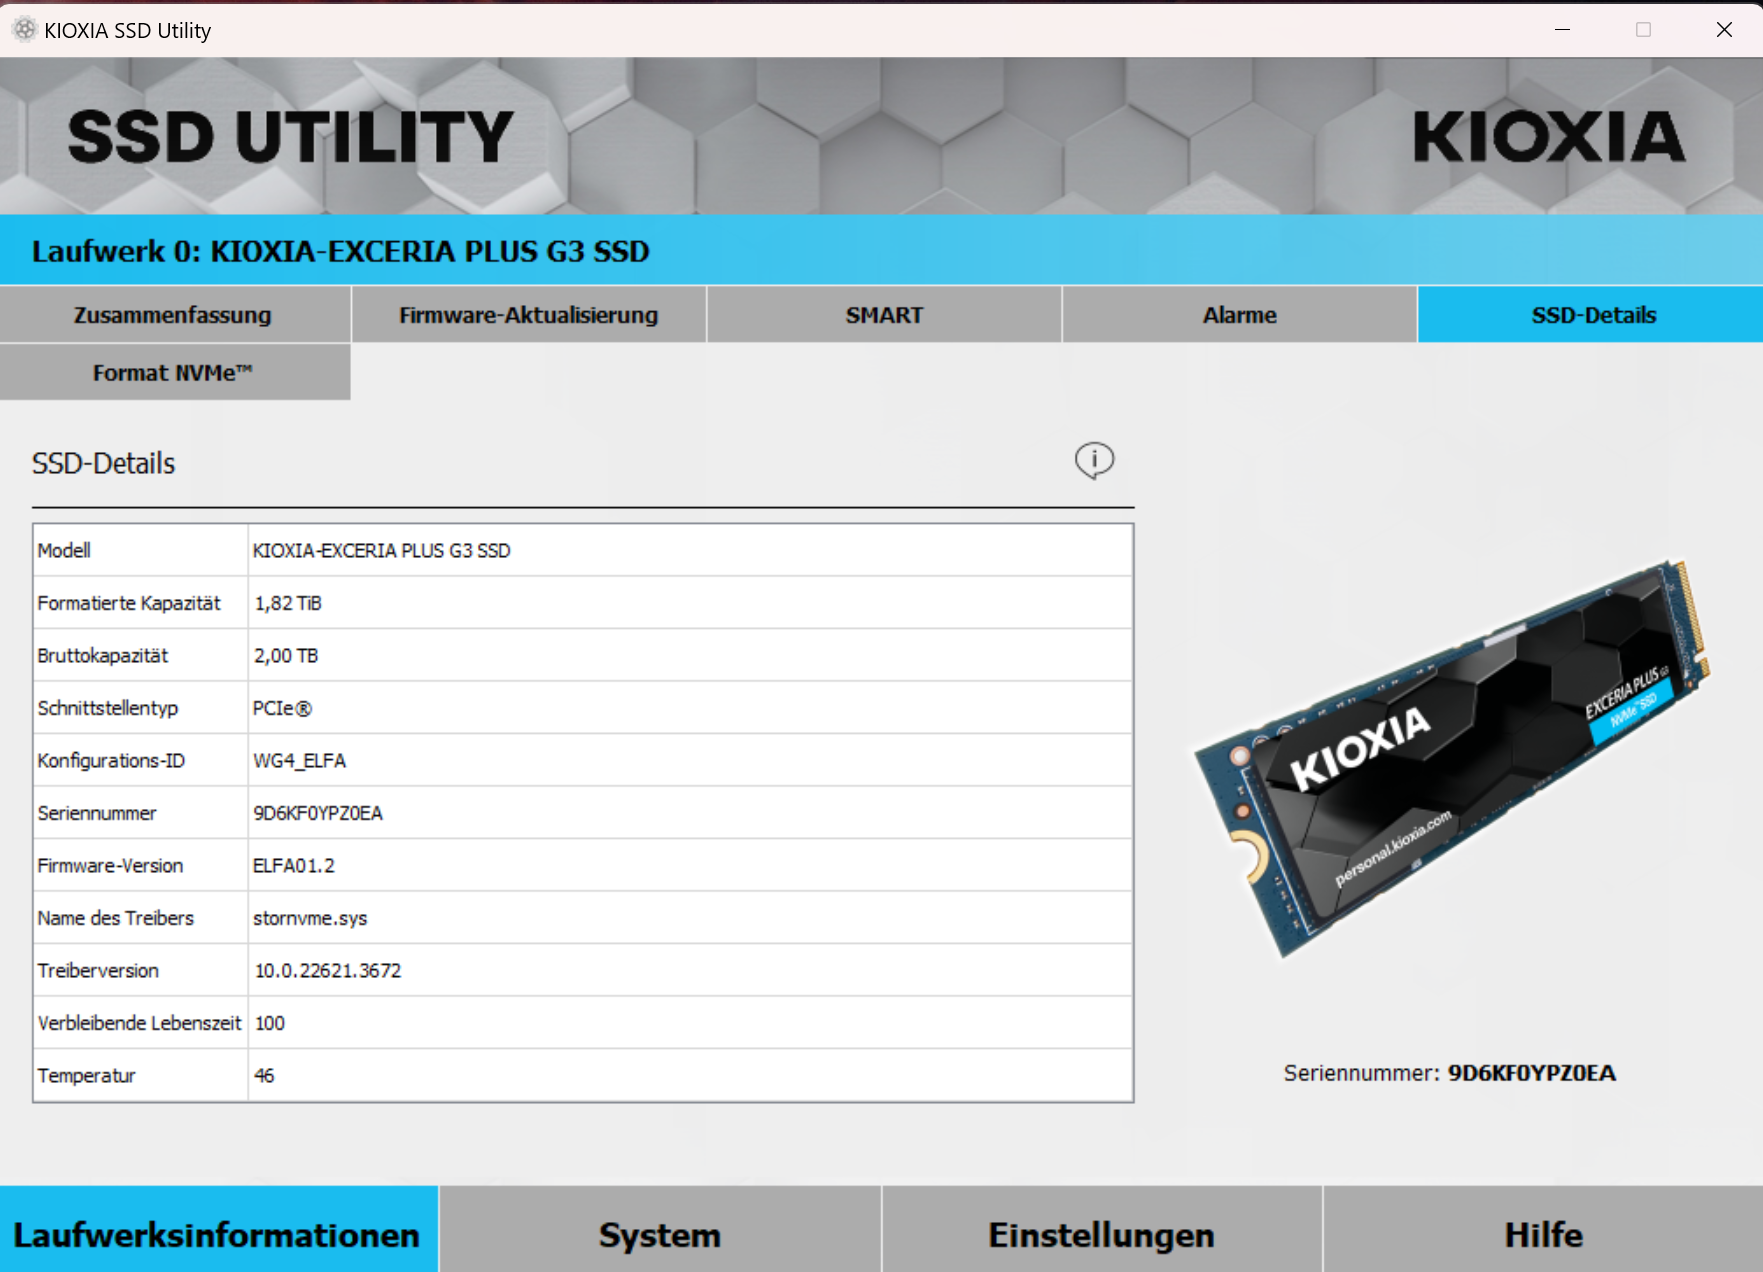1763x1272 pixels.
Task: Click the SSD-Details section heading
Action: click(x=103, y=463)
